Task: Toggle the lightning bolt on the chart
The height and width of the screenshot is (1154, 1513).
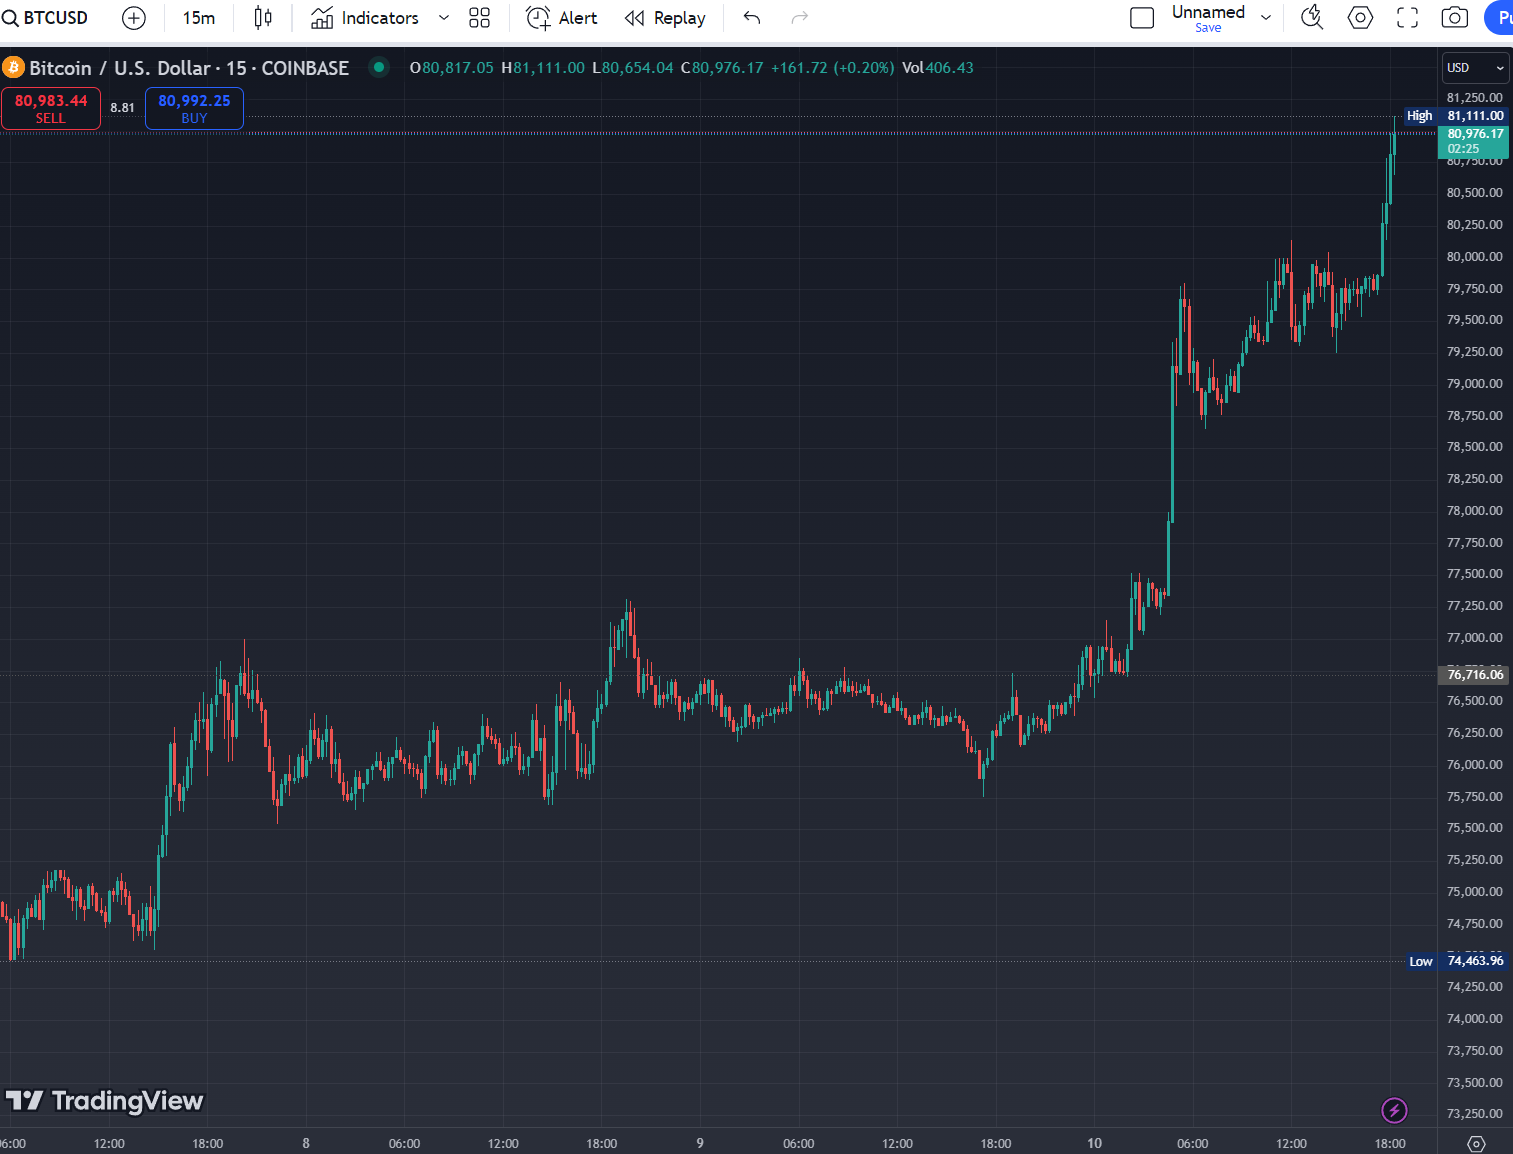Action: coord(1394,1110)
